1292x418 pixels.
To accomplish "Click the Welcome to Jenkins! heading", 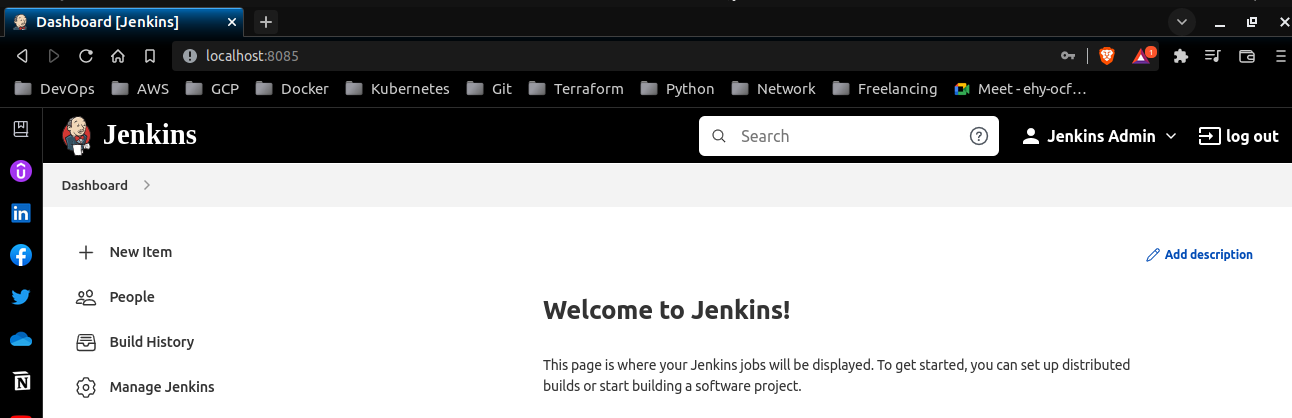I will 666,310.
